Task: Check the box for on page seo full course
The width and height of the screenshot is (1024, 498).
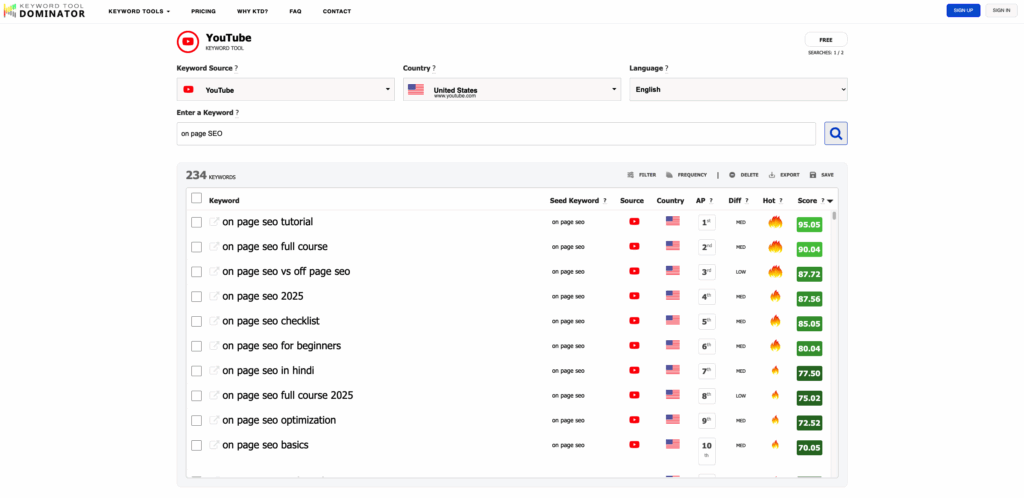Action: 196,247
